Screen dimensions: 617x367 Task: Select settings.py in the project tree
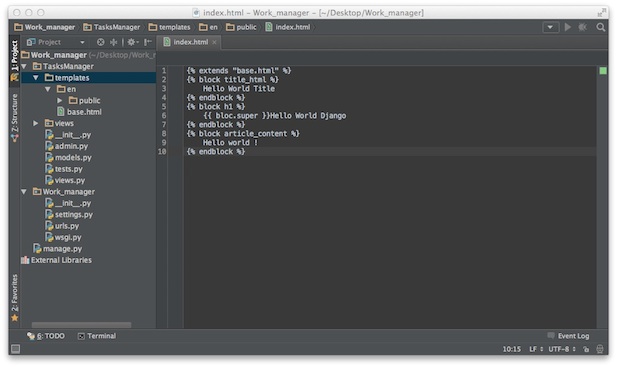coord(69,215)
